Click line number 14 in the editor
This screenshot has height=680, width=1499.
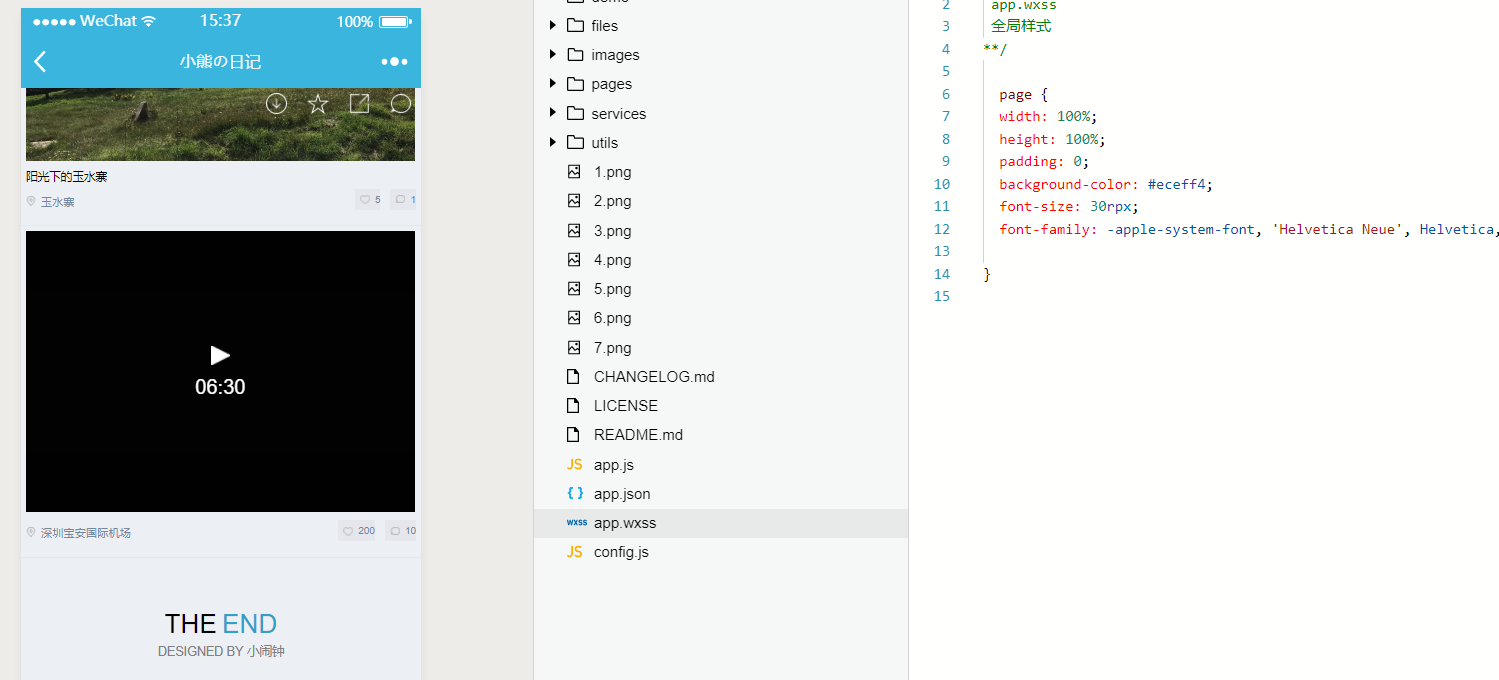point(941,274)
